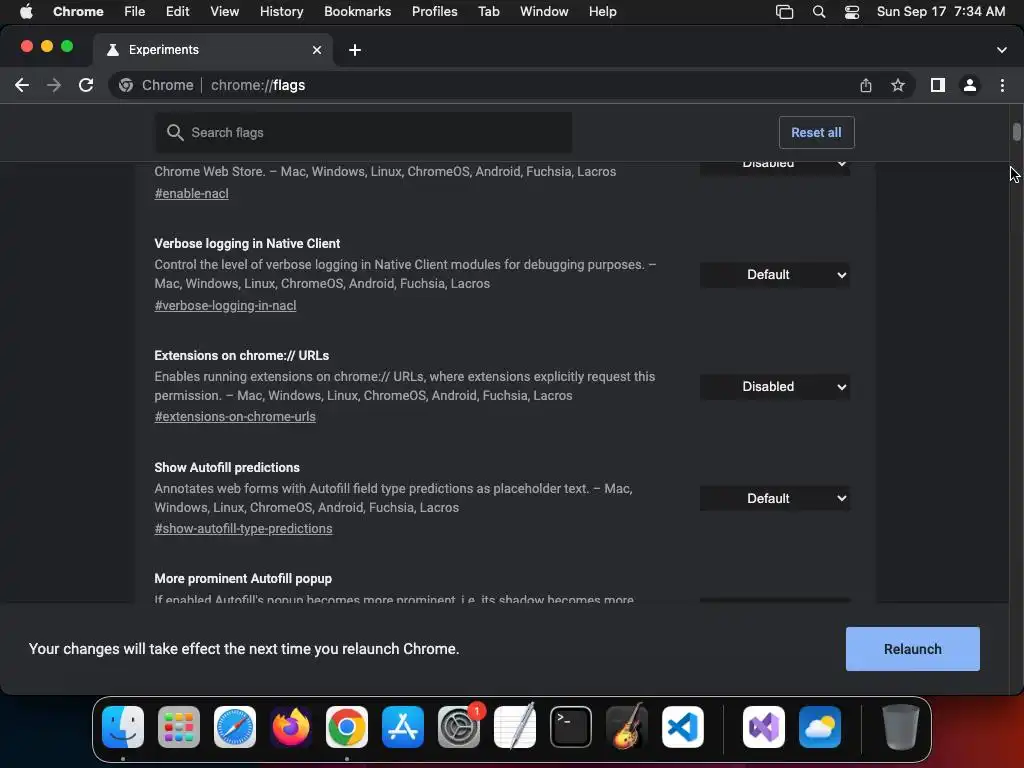The height and width of the screenshot is (768, 1024).
Task: Follow the #verbose-logging-in-nacl link
Action: [225, 306]
